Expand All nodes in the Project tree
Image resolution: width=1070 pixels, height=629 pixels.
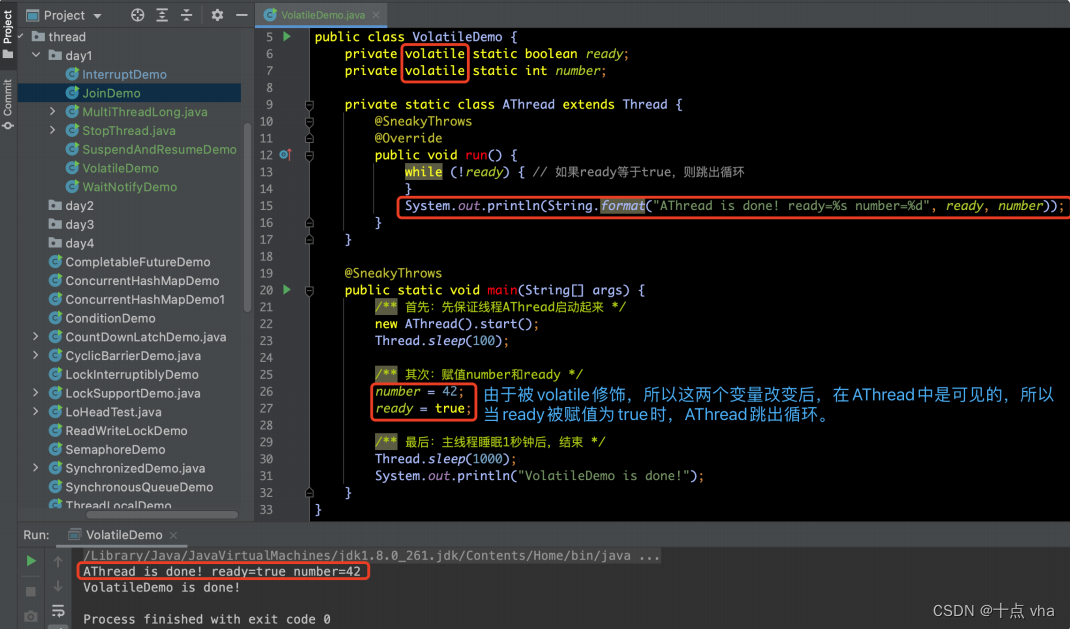click(162, 15)
